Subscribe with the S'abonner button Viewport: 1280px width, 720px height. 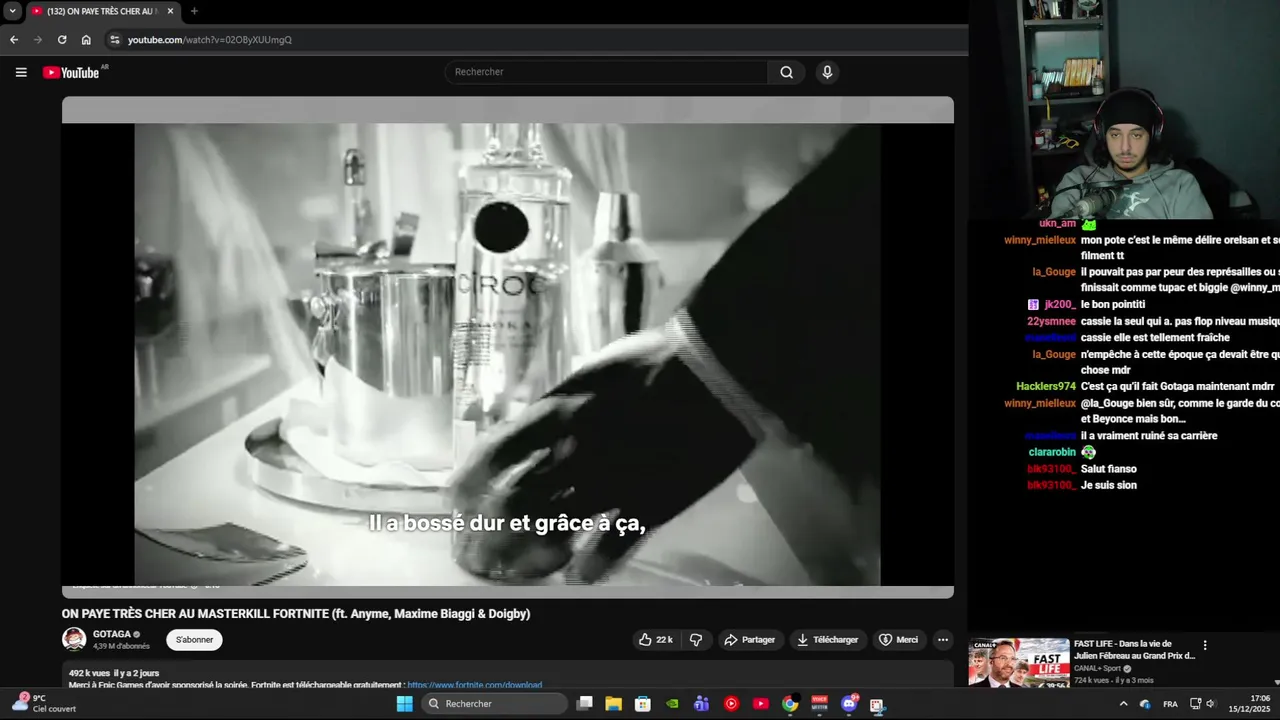click(194, 640)
